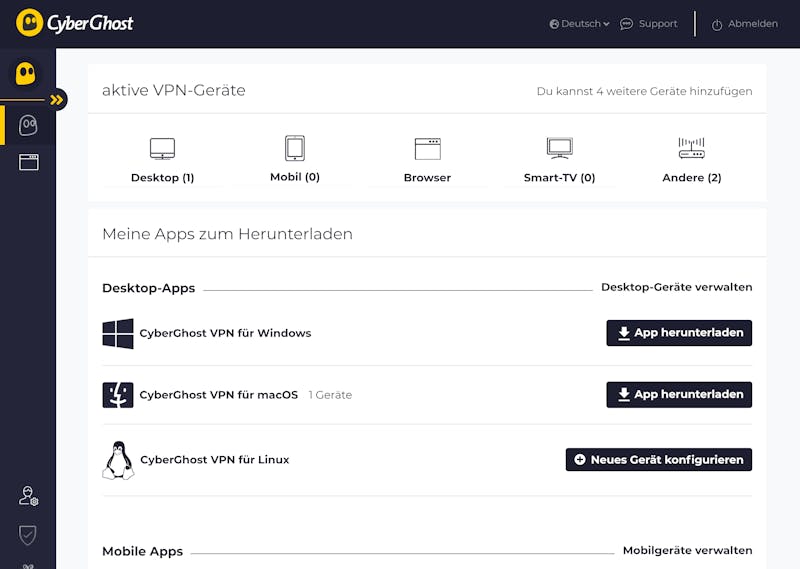Viewport: 800px width, 569px height.
Task: Download the macOS app
Action: coord(679,394)
